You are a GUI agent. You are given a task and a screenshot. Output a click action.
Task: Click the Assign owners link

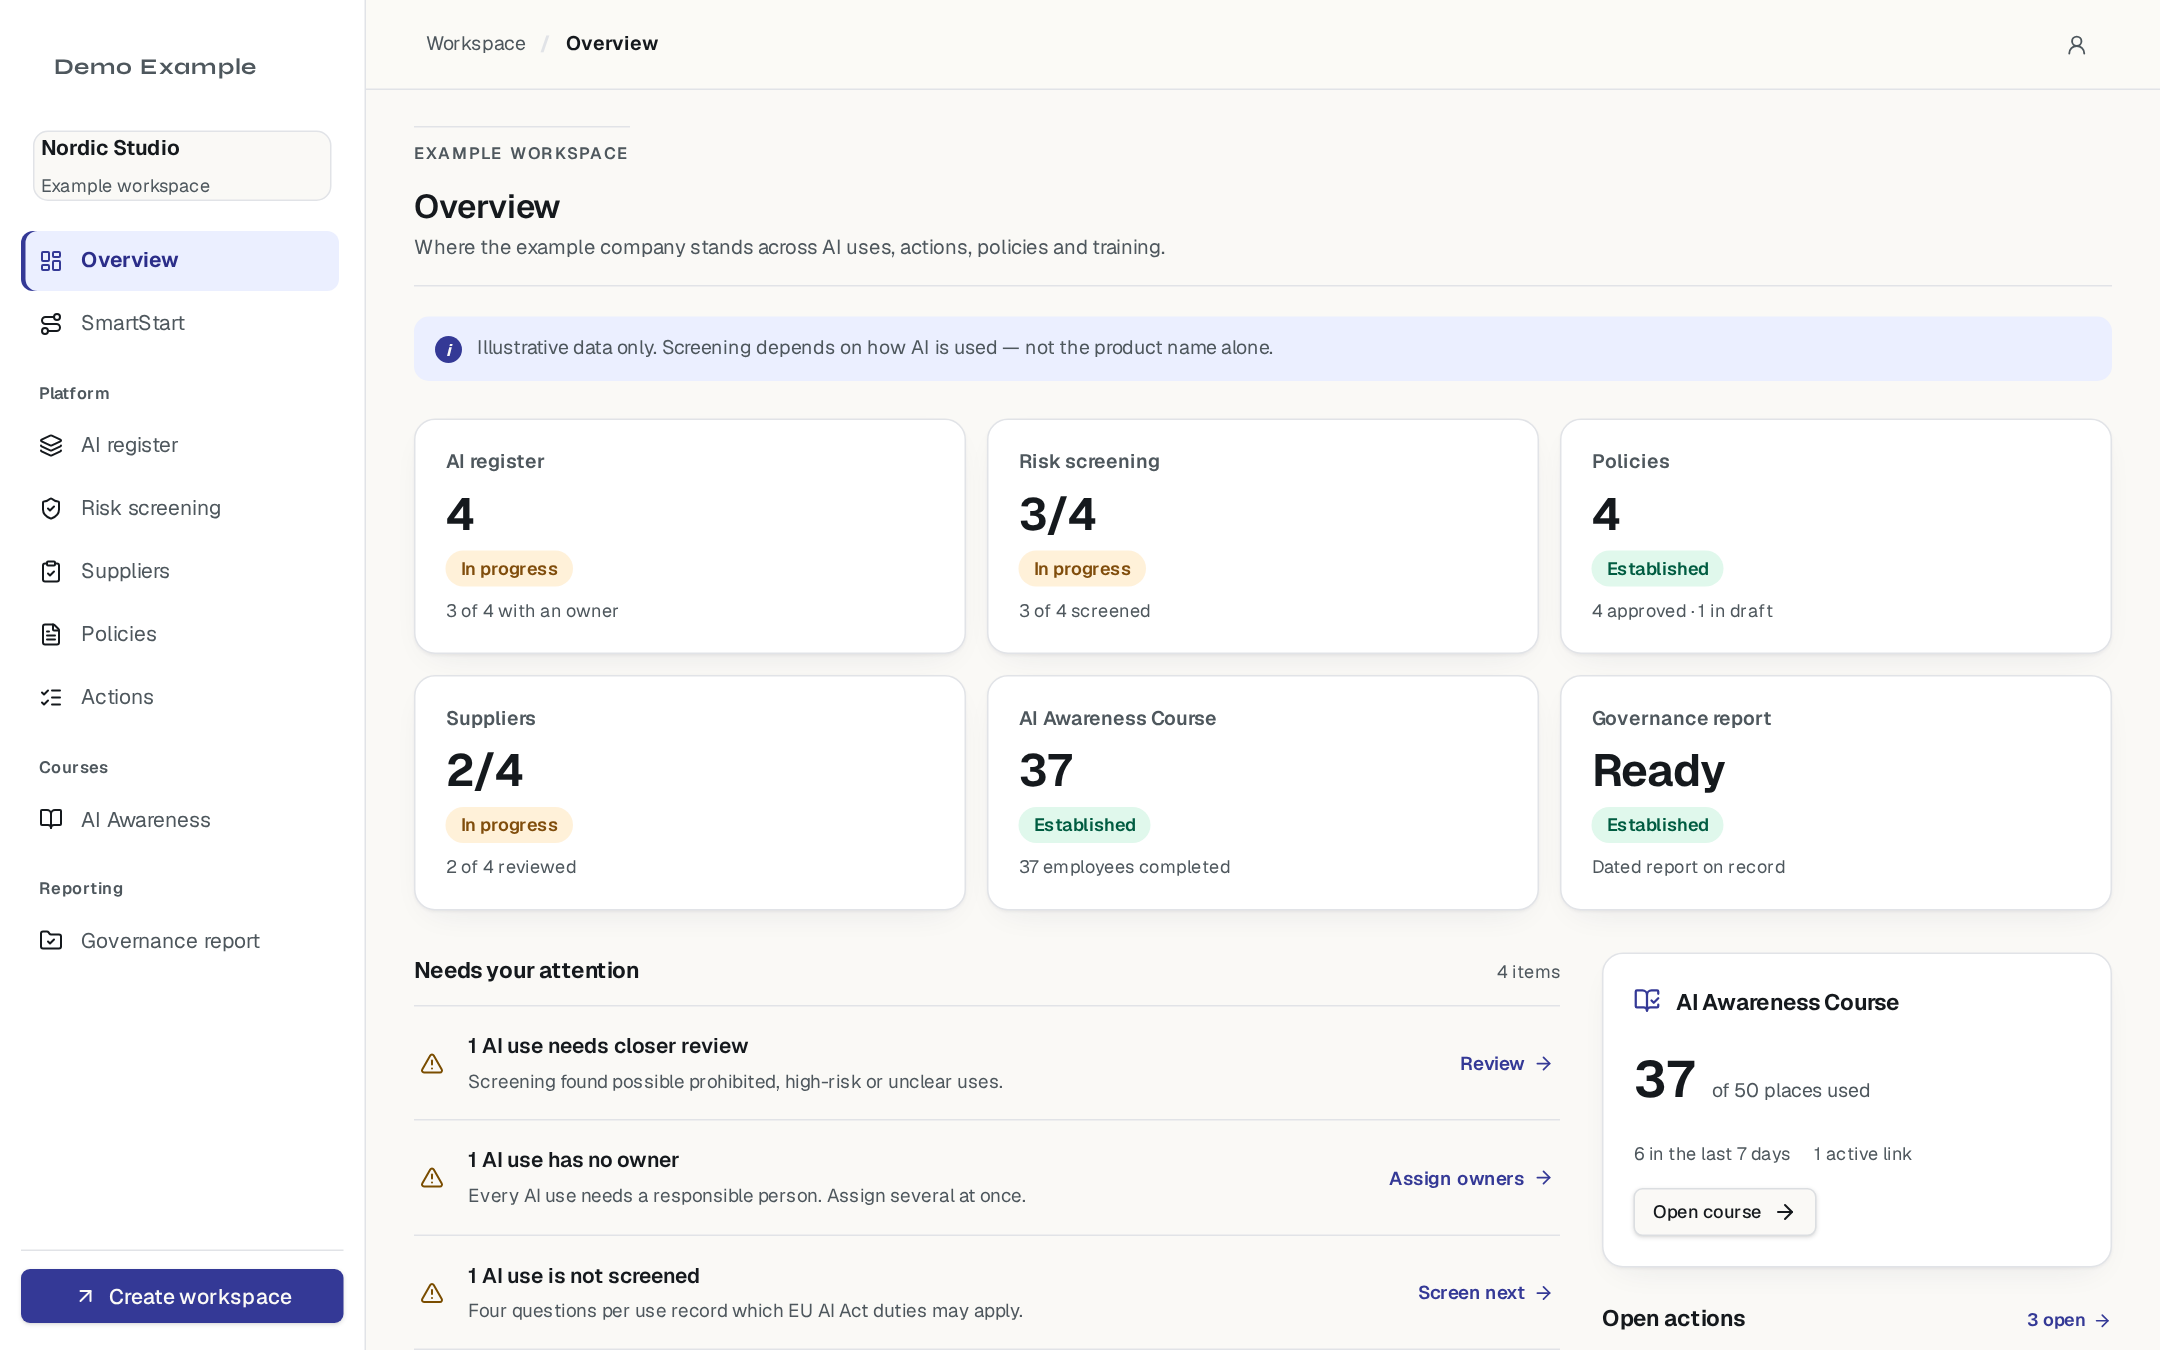tap(1470, 1178)
